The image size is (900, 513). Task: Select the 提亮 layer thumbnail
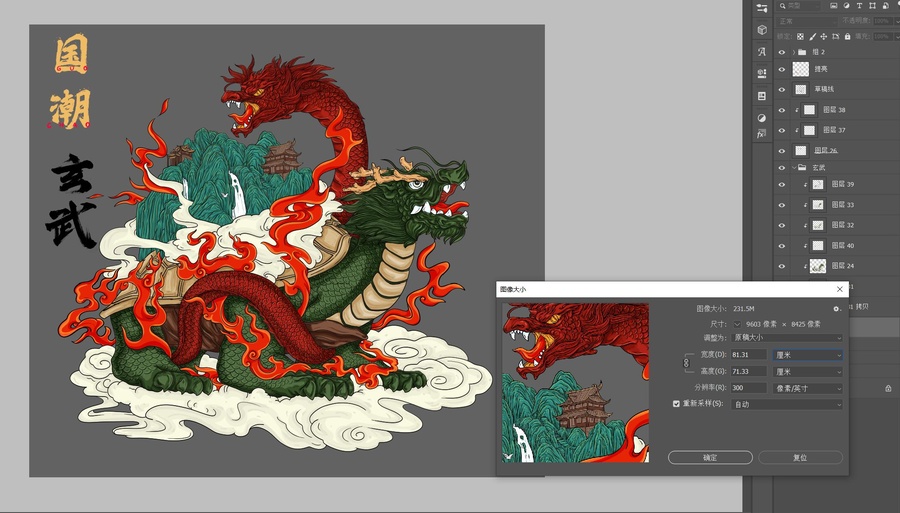coord(801,69)
